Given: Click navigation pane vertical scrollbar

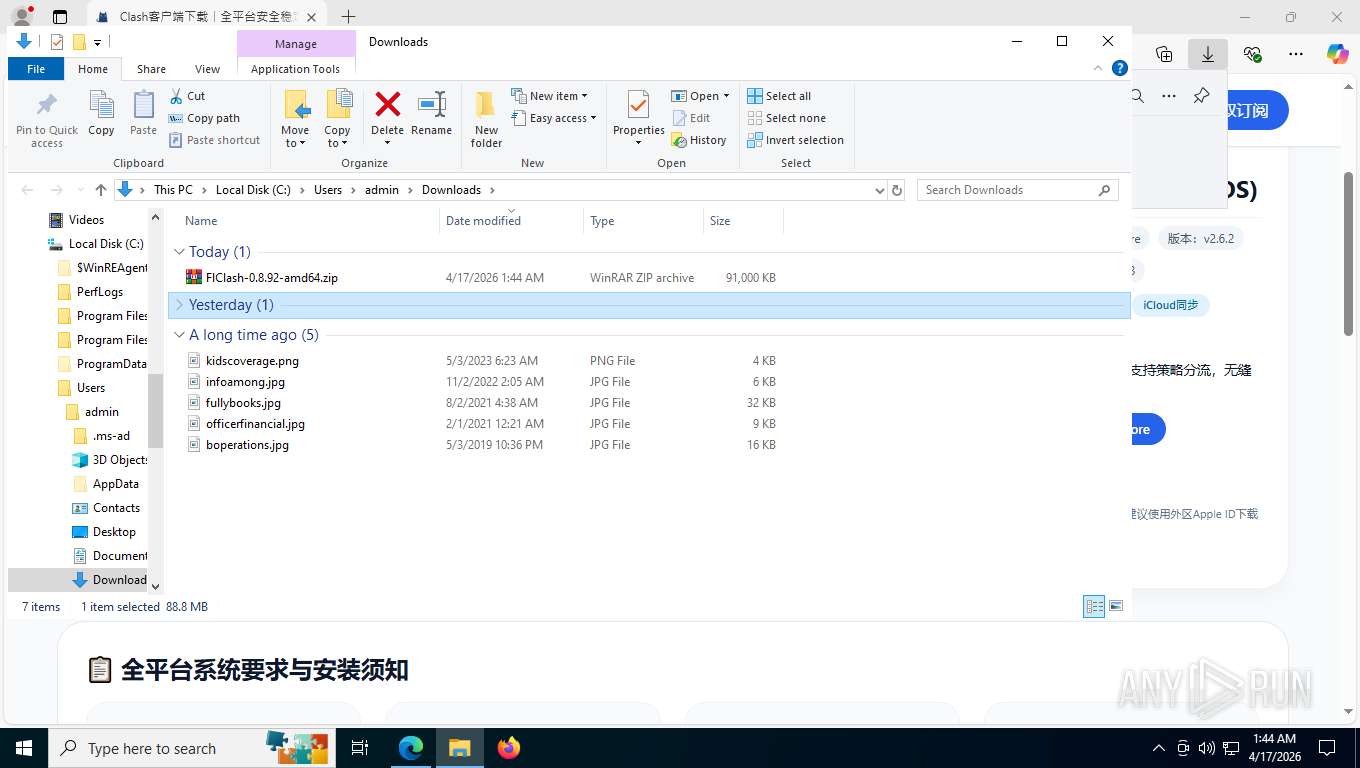Looking at the screenshot, I should [155, 410].
